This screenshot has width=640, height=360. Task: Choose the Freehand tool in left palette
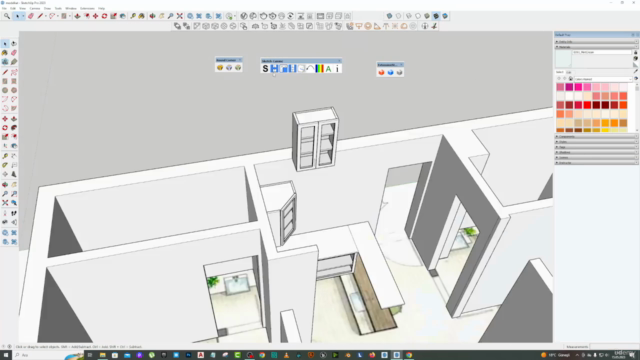point(14,72)
